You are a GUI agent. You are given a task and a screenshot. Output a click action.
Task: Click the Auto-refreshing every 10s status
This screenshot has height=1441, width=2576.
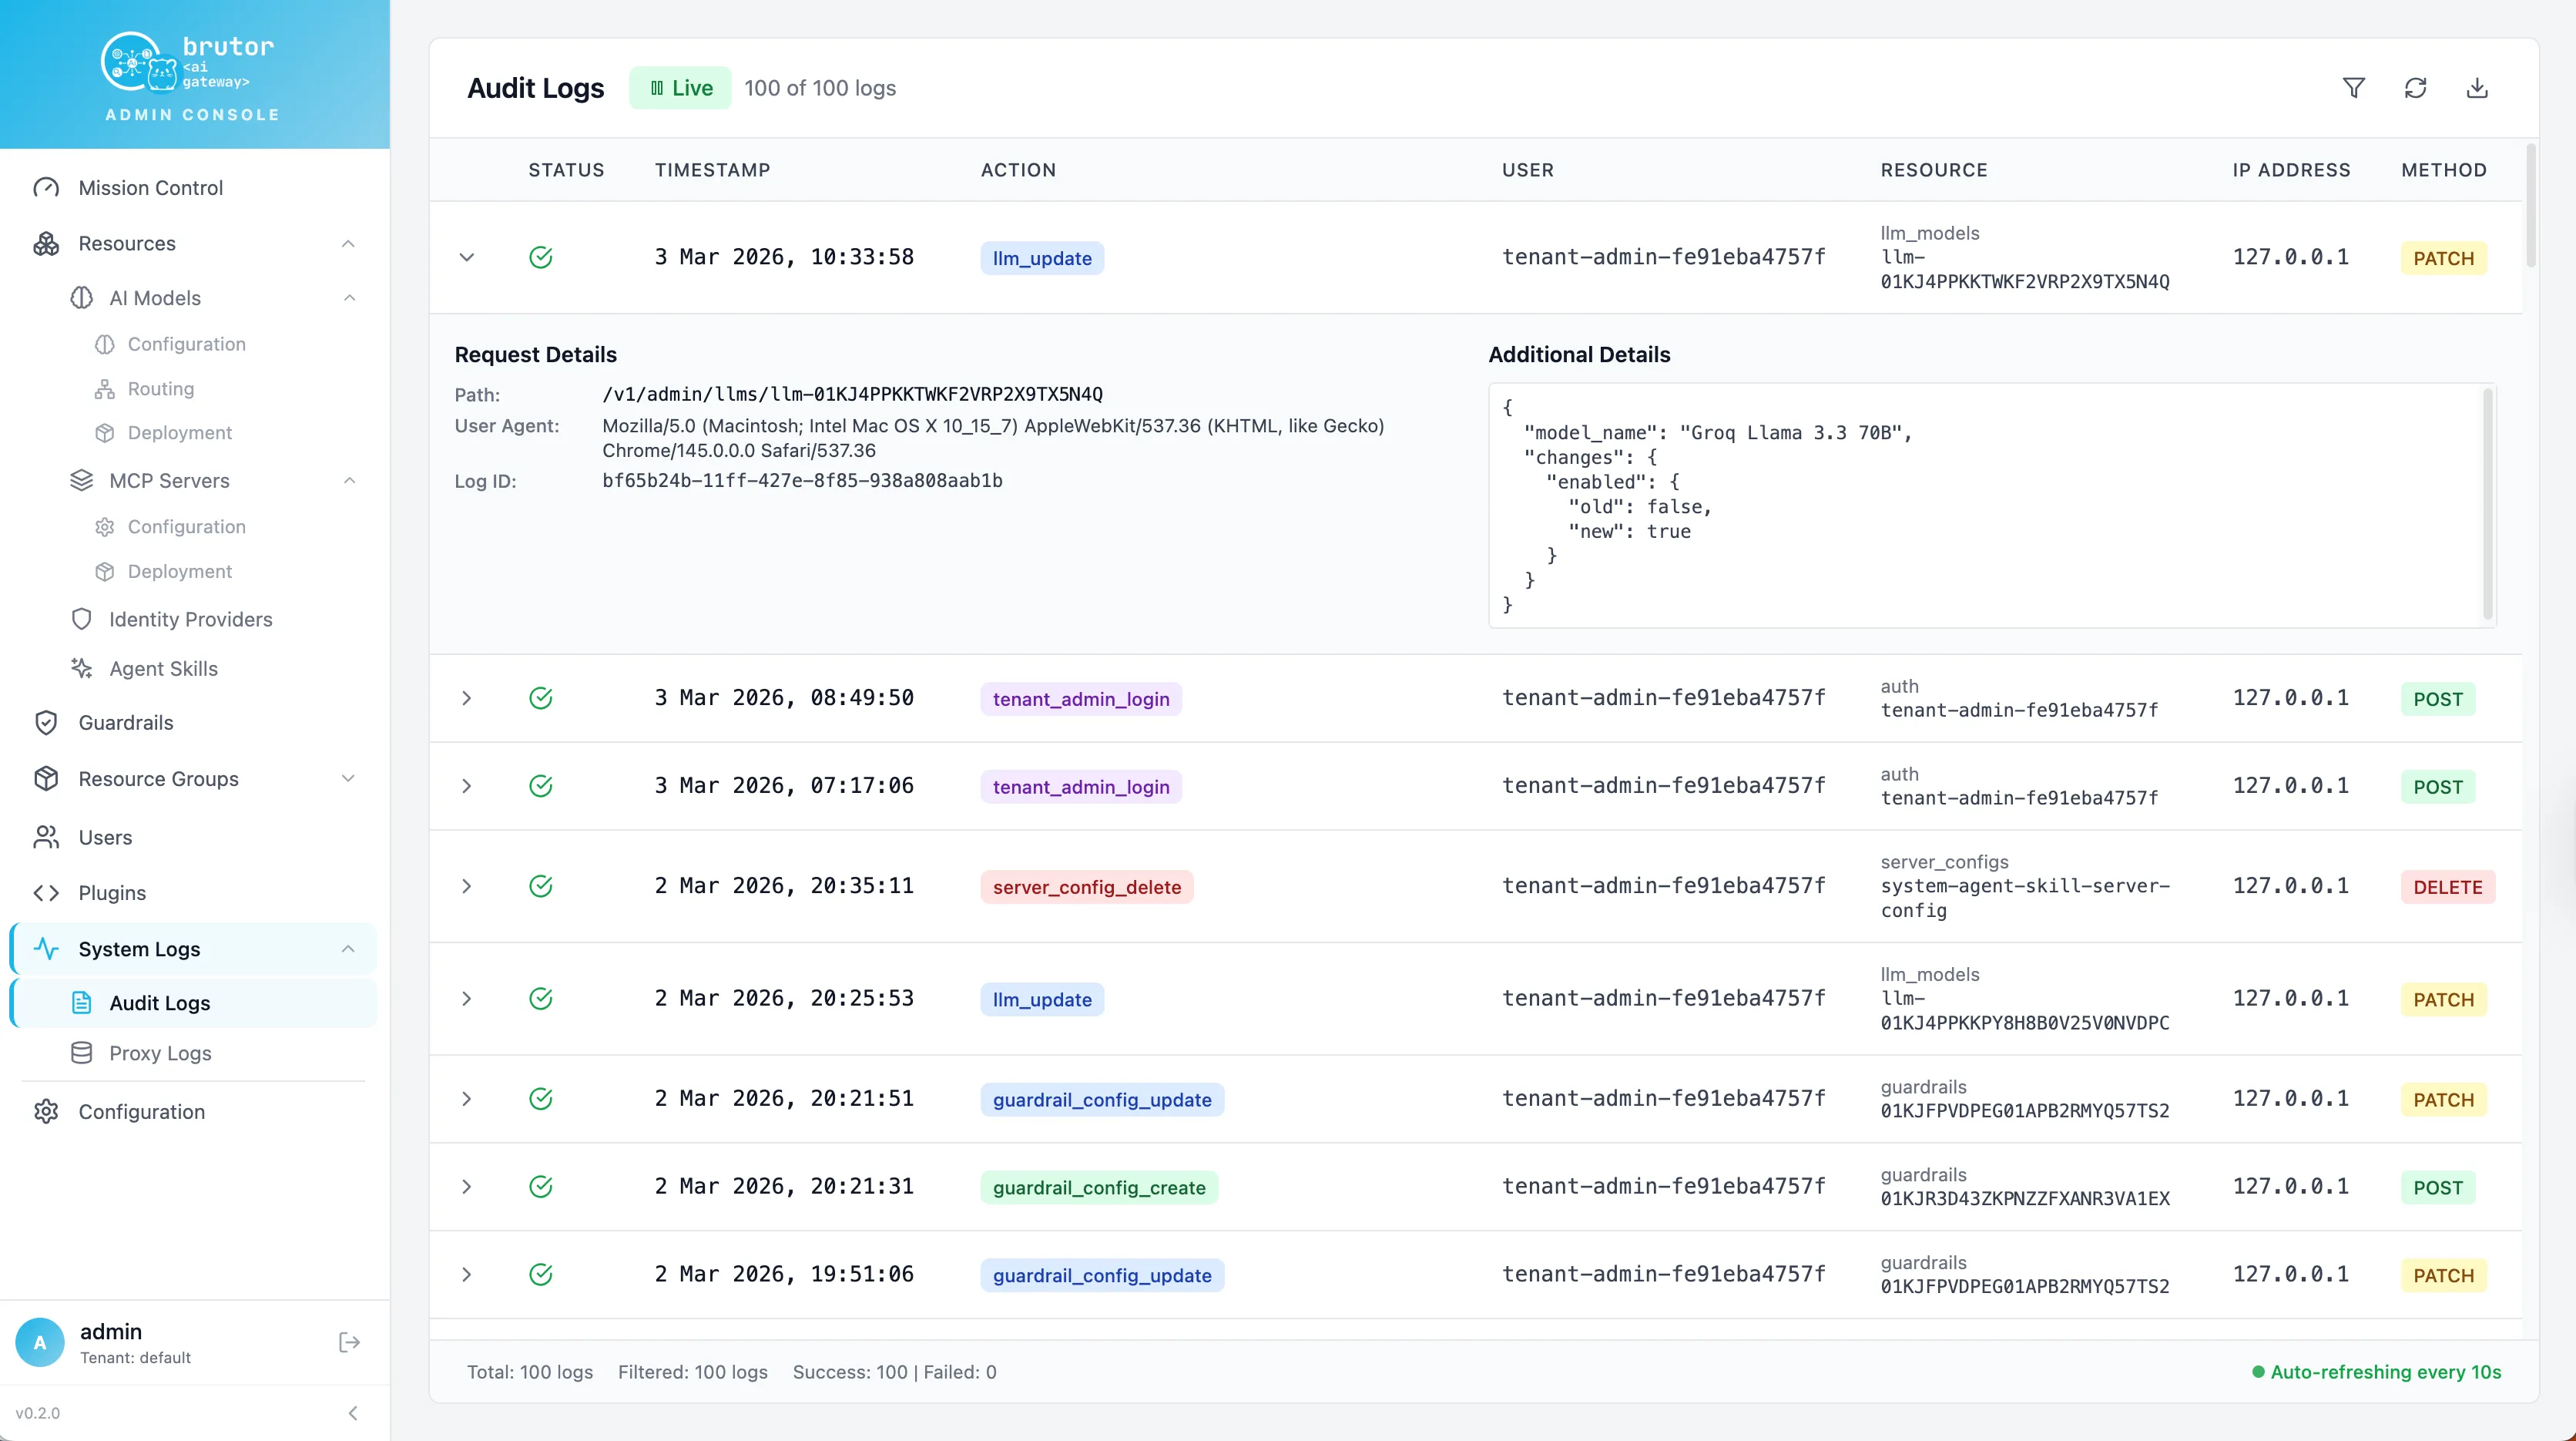[x=2376, y=1372]
